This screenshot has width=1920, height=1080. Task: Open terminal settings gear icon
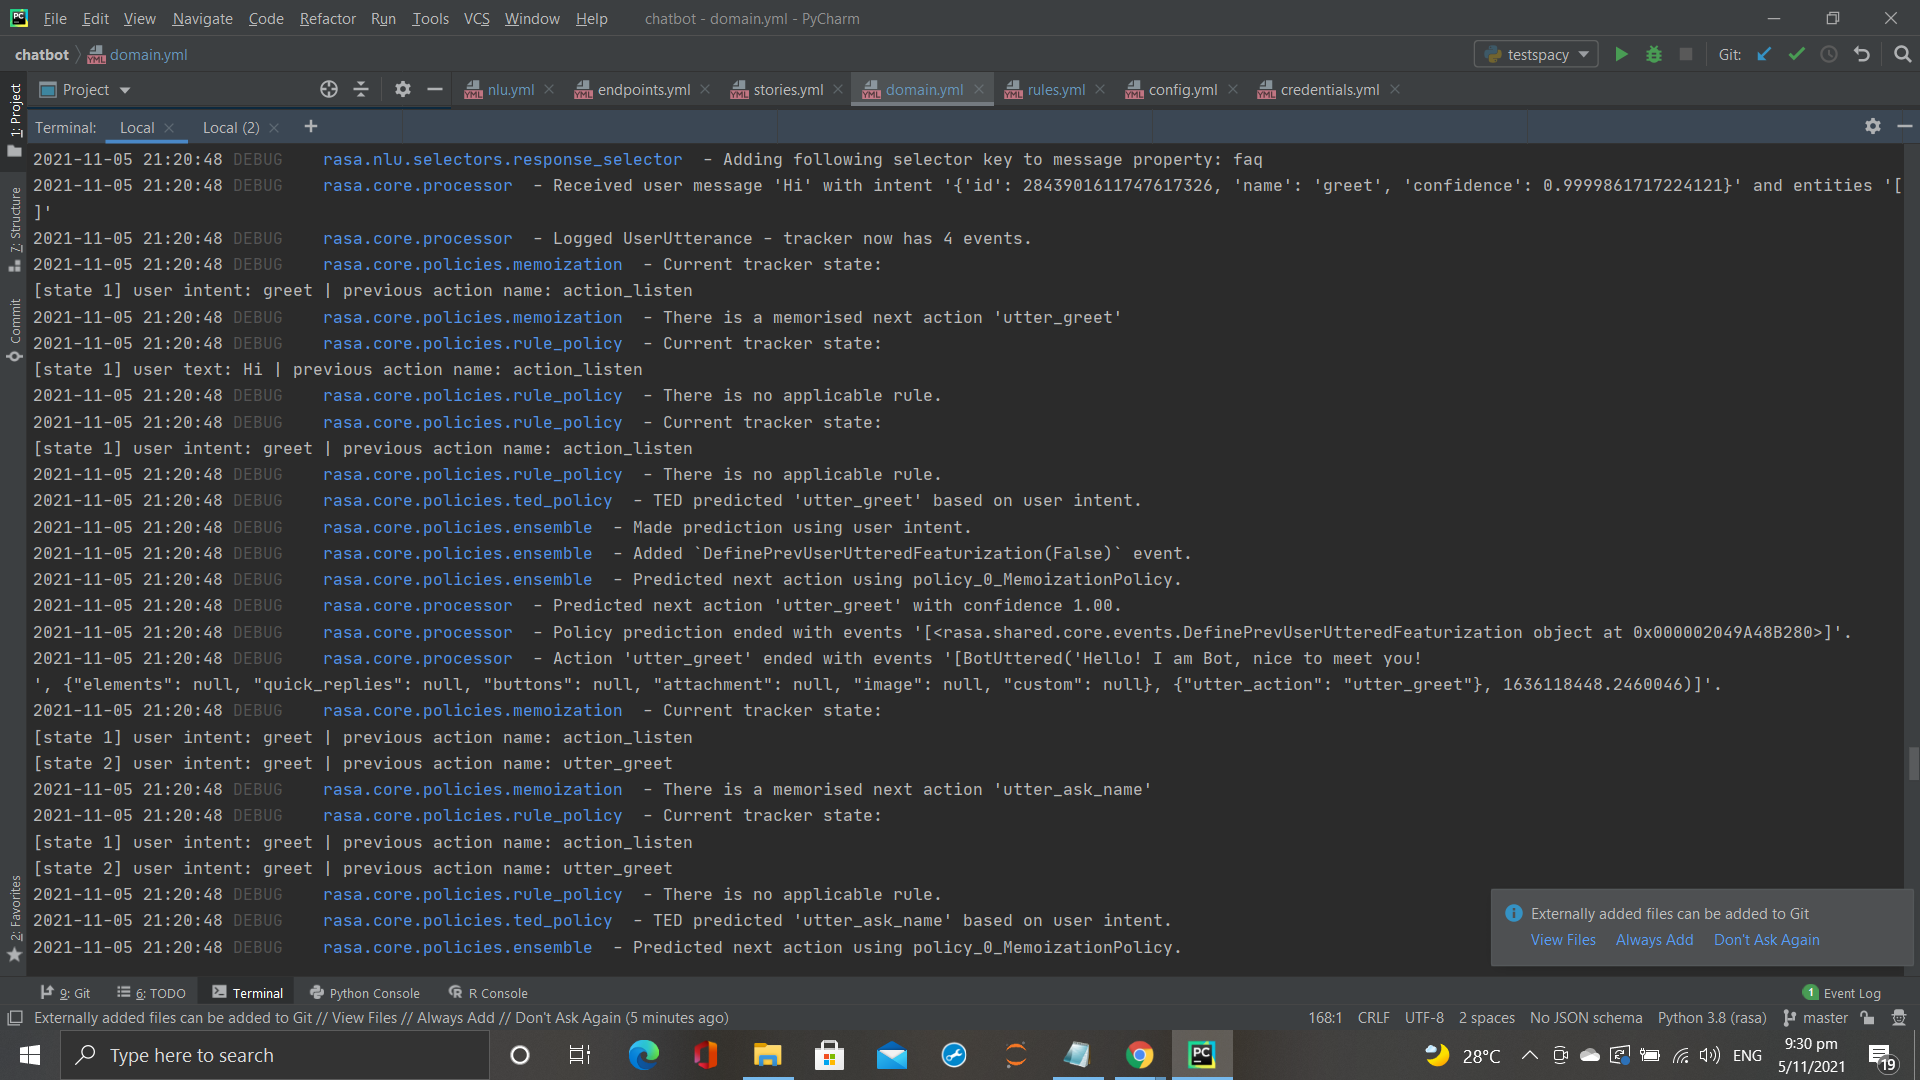[x=1872, y=126]
